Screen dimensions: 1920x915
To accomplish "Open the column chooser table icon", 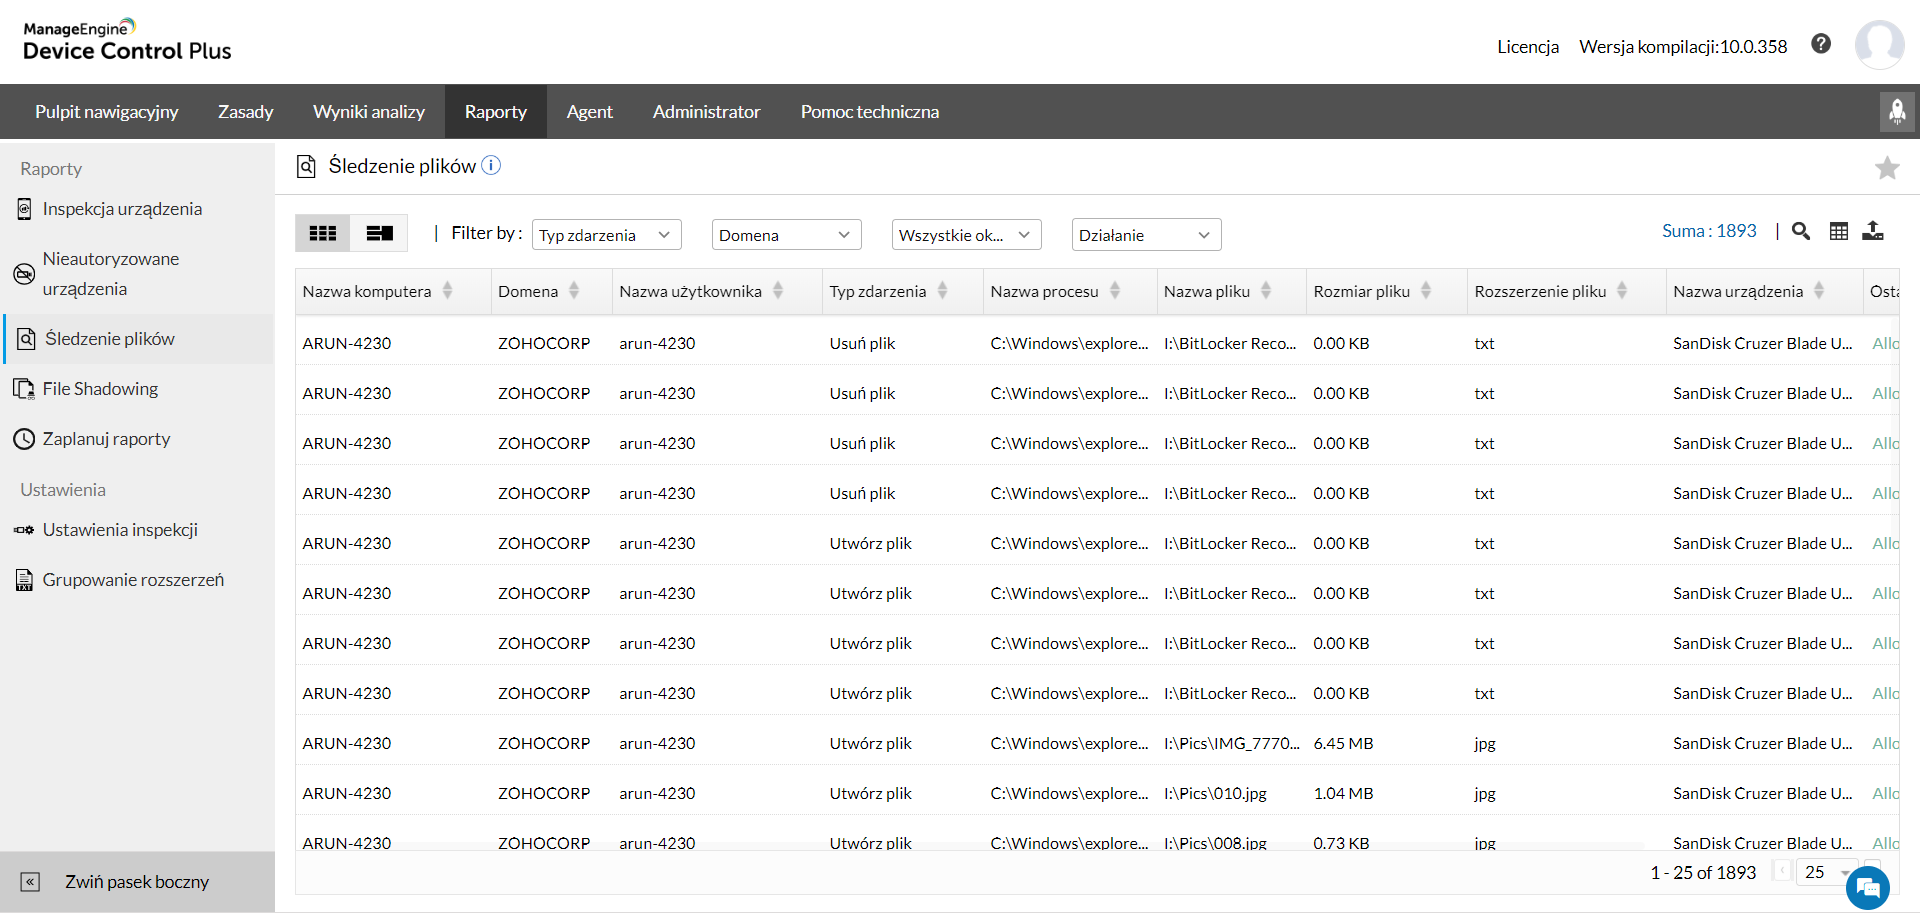I will click(1838, 232).
